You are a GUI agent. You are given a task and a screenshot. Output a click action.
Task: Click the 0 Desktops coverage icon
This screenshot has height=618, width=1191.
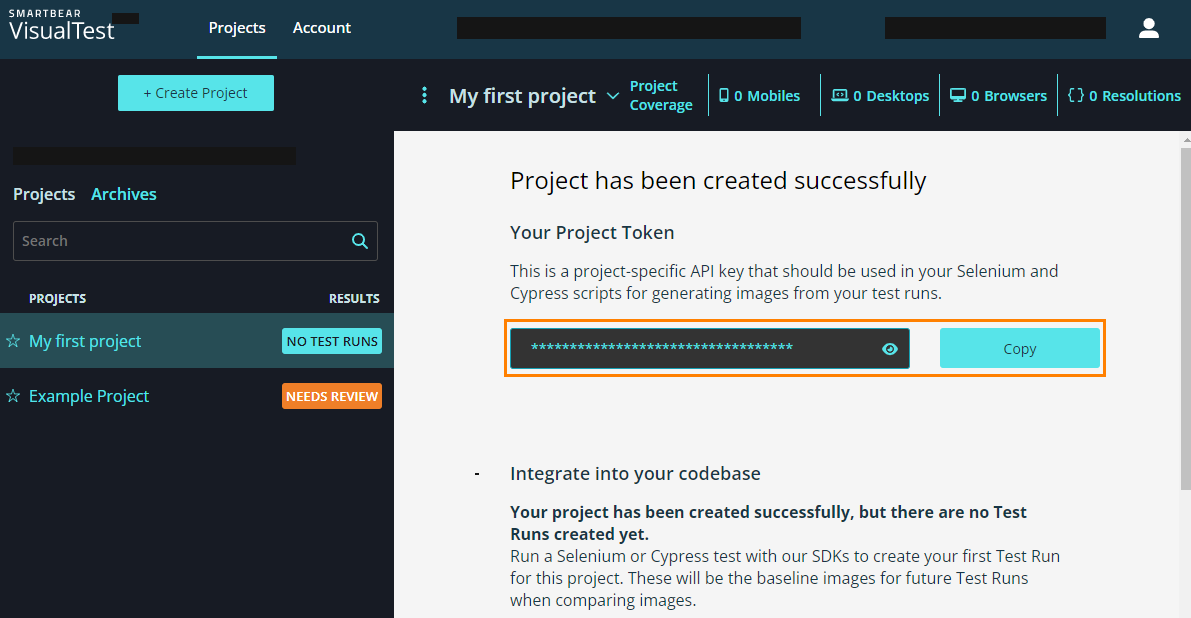click(x=840, y=96)
